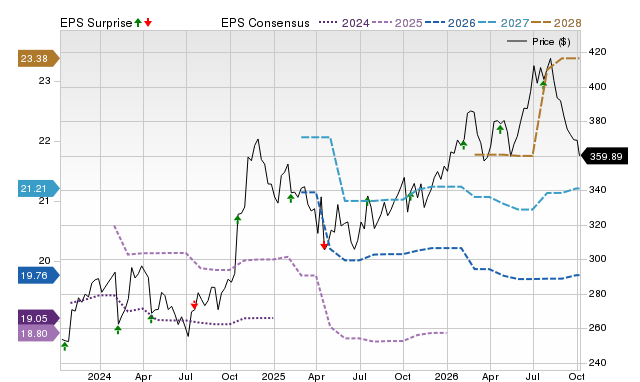The height and width of the screenshot is (382, 640).
Task: Click the 260 label on the price axis
Action: (x=597, y=328)
